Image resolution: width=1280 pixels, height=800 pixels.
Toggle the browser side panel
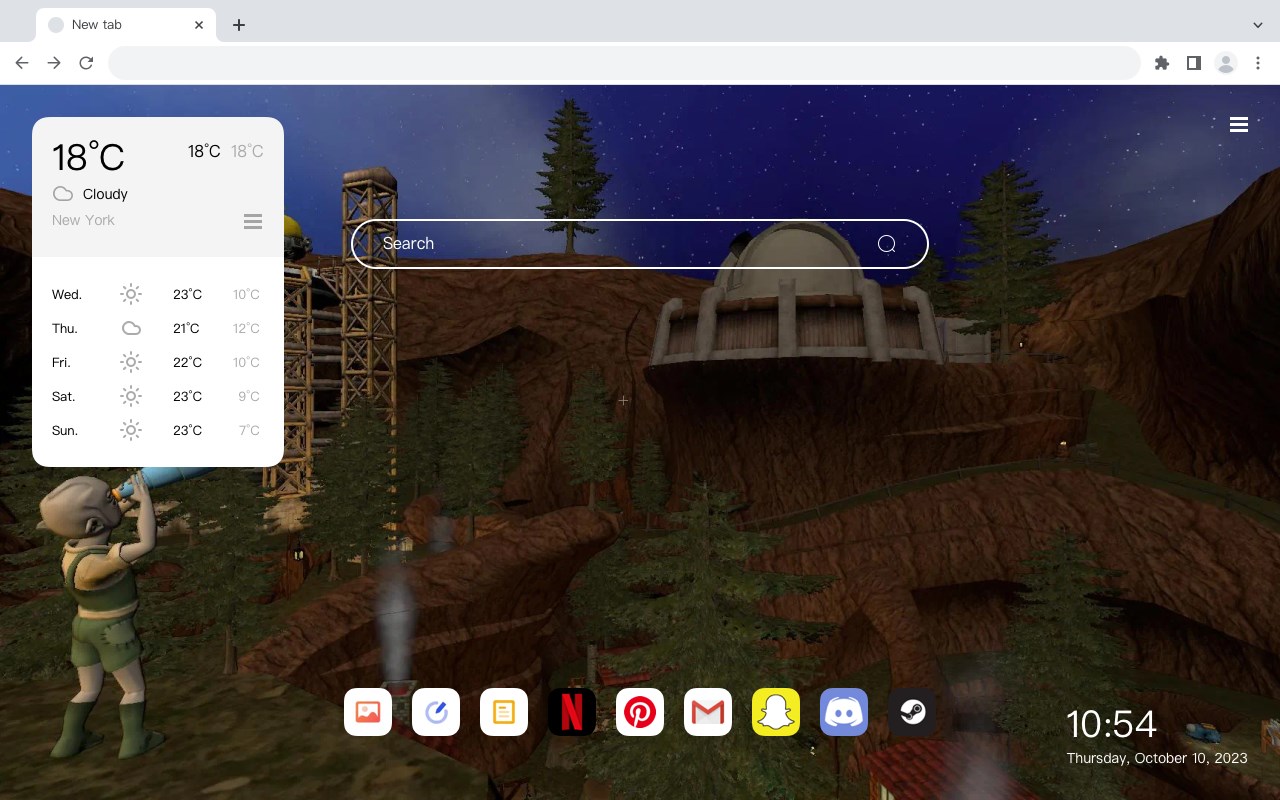[x=1193, y=63]
